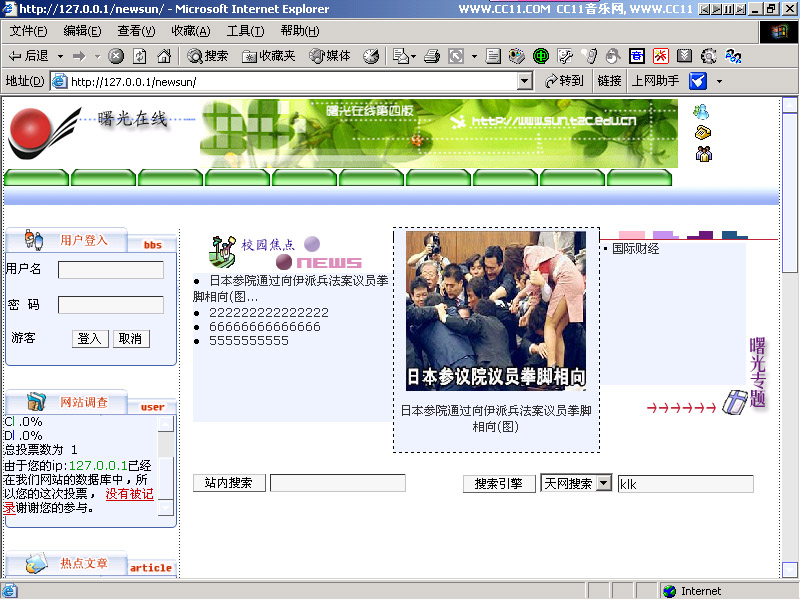
Task: Click the news photo of 日本参议院议员
Action: tap(496, 310)
